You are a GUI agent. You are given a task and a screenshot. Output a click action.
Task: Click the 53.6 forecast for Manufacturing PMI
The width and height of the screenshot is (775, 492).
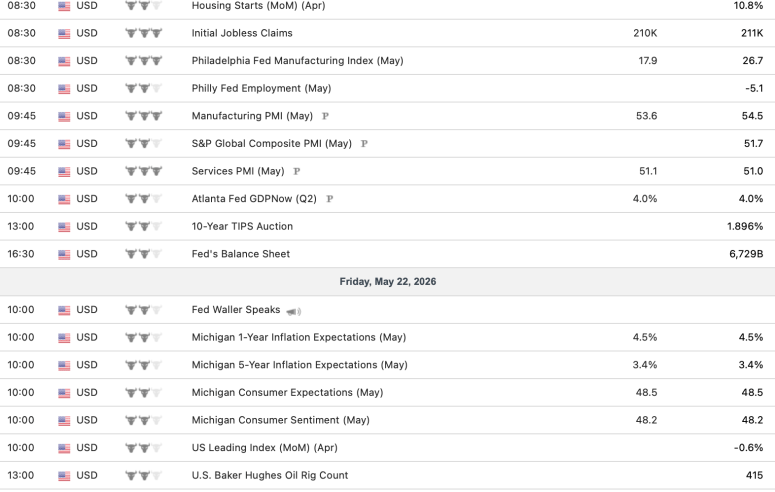[x=646, y=116]
